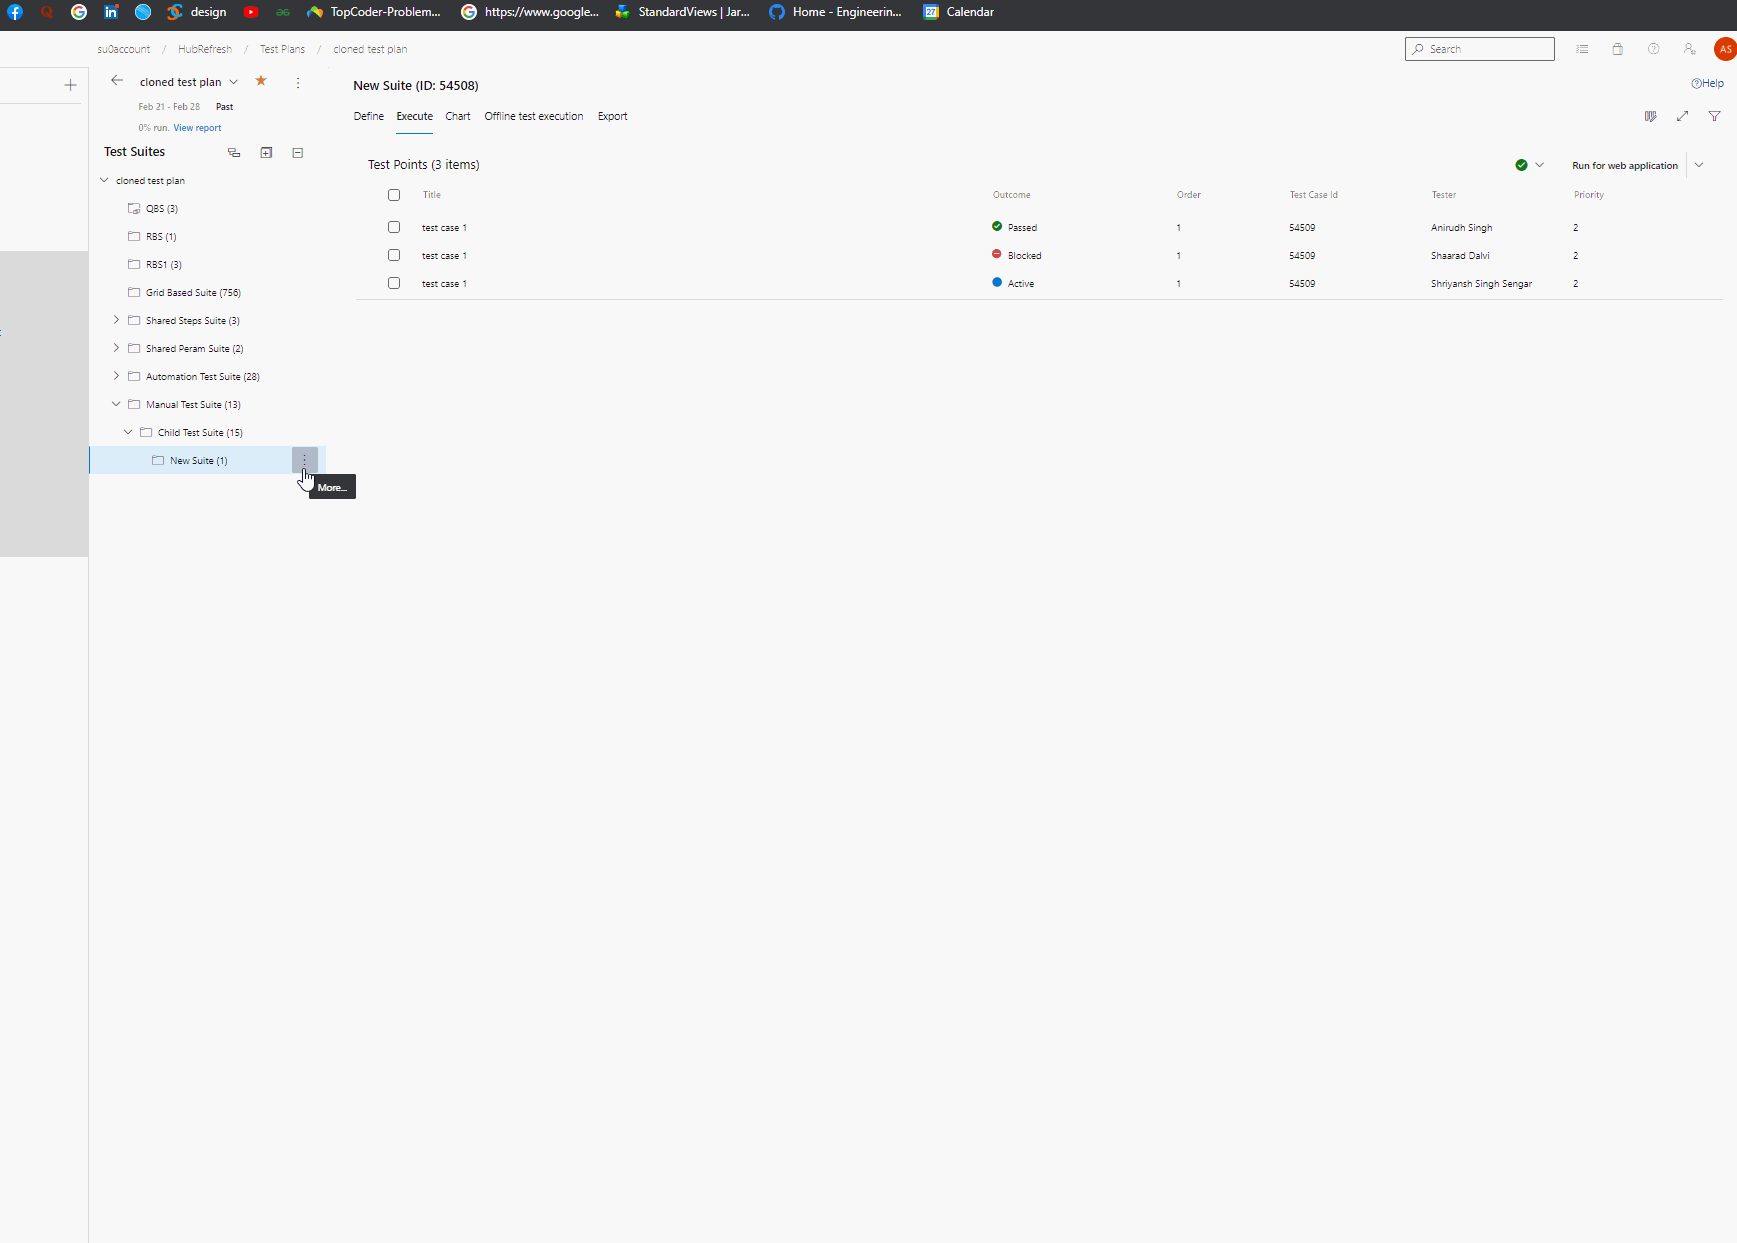Click into the Search field

click(x=1480, y=49)
